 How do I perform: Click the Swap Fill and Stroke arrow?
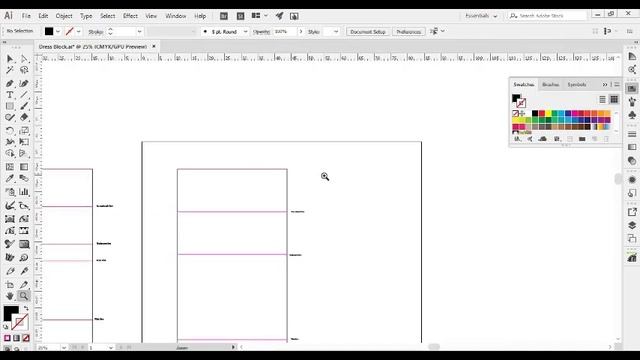(26, 309)
